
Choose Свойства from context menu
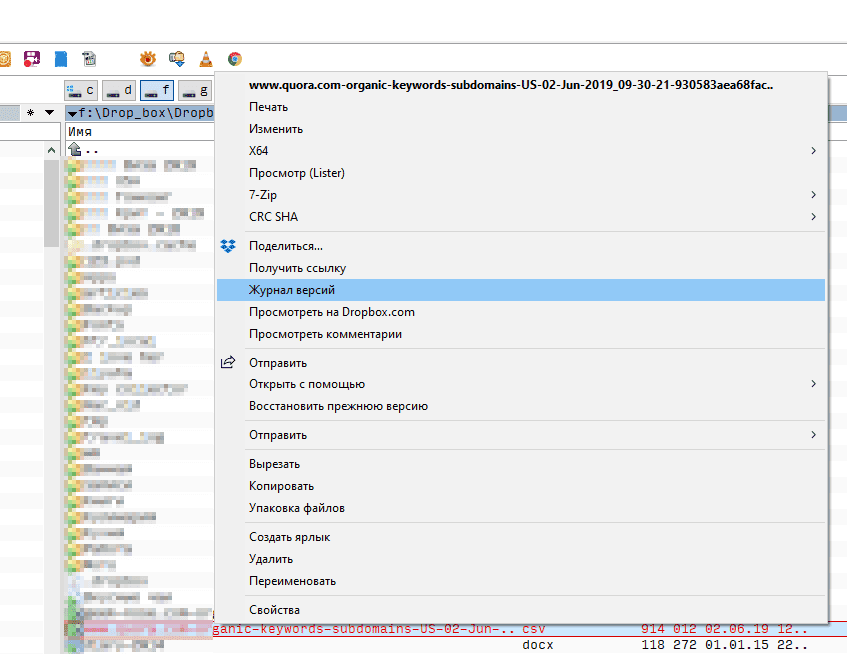tap(274, 610)
